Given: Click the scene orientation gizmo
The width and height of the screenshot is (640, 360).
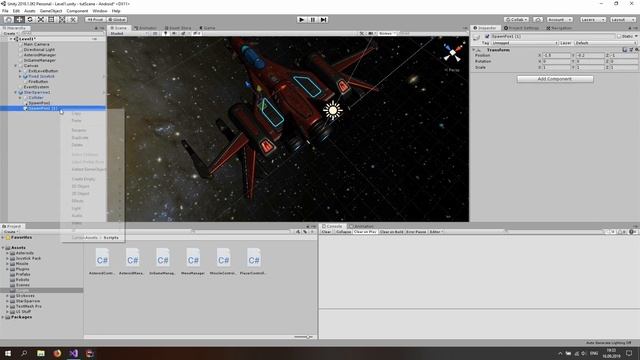Looking at the screenshot, I should pos(452,53).
